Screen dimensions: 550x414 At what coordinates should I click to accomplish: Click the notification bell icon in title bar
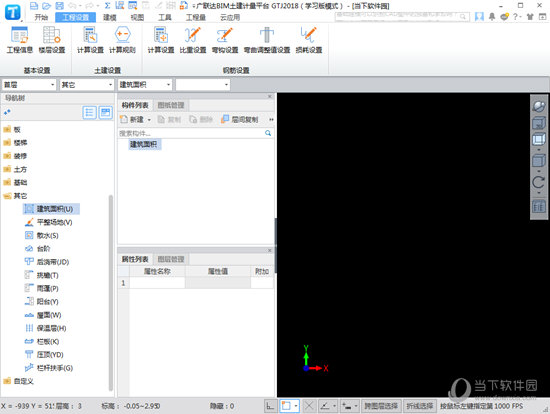[492, 16]
